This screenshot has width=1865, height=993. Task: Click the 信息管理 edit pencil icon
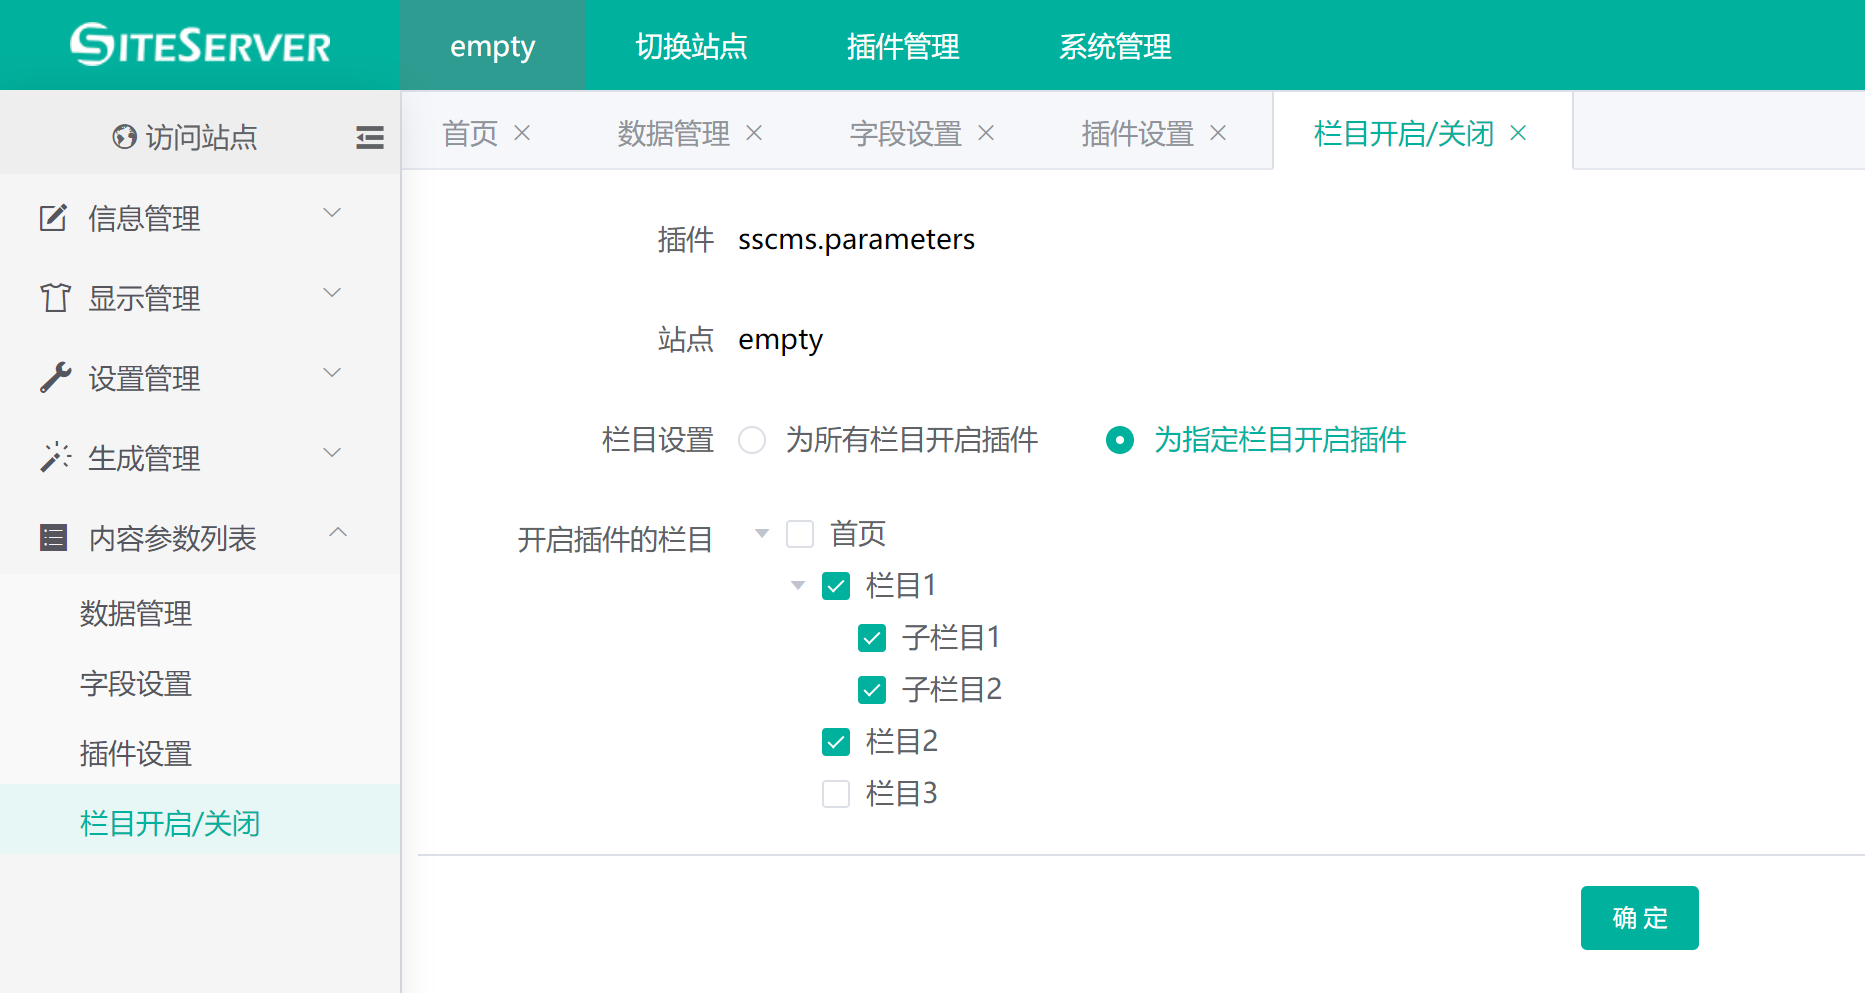54,218
